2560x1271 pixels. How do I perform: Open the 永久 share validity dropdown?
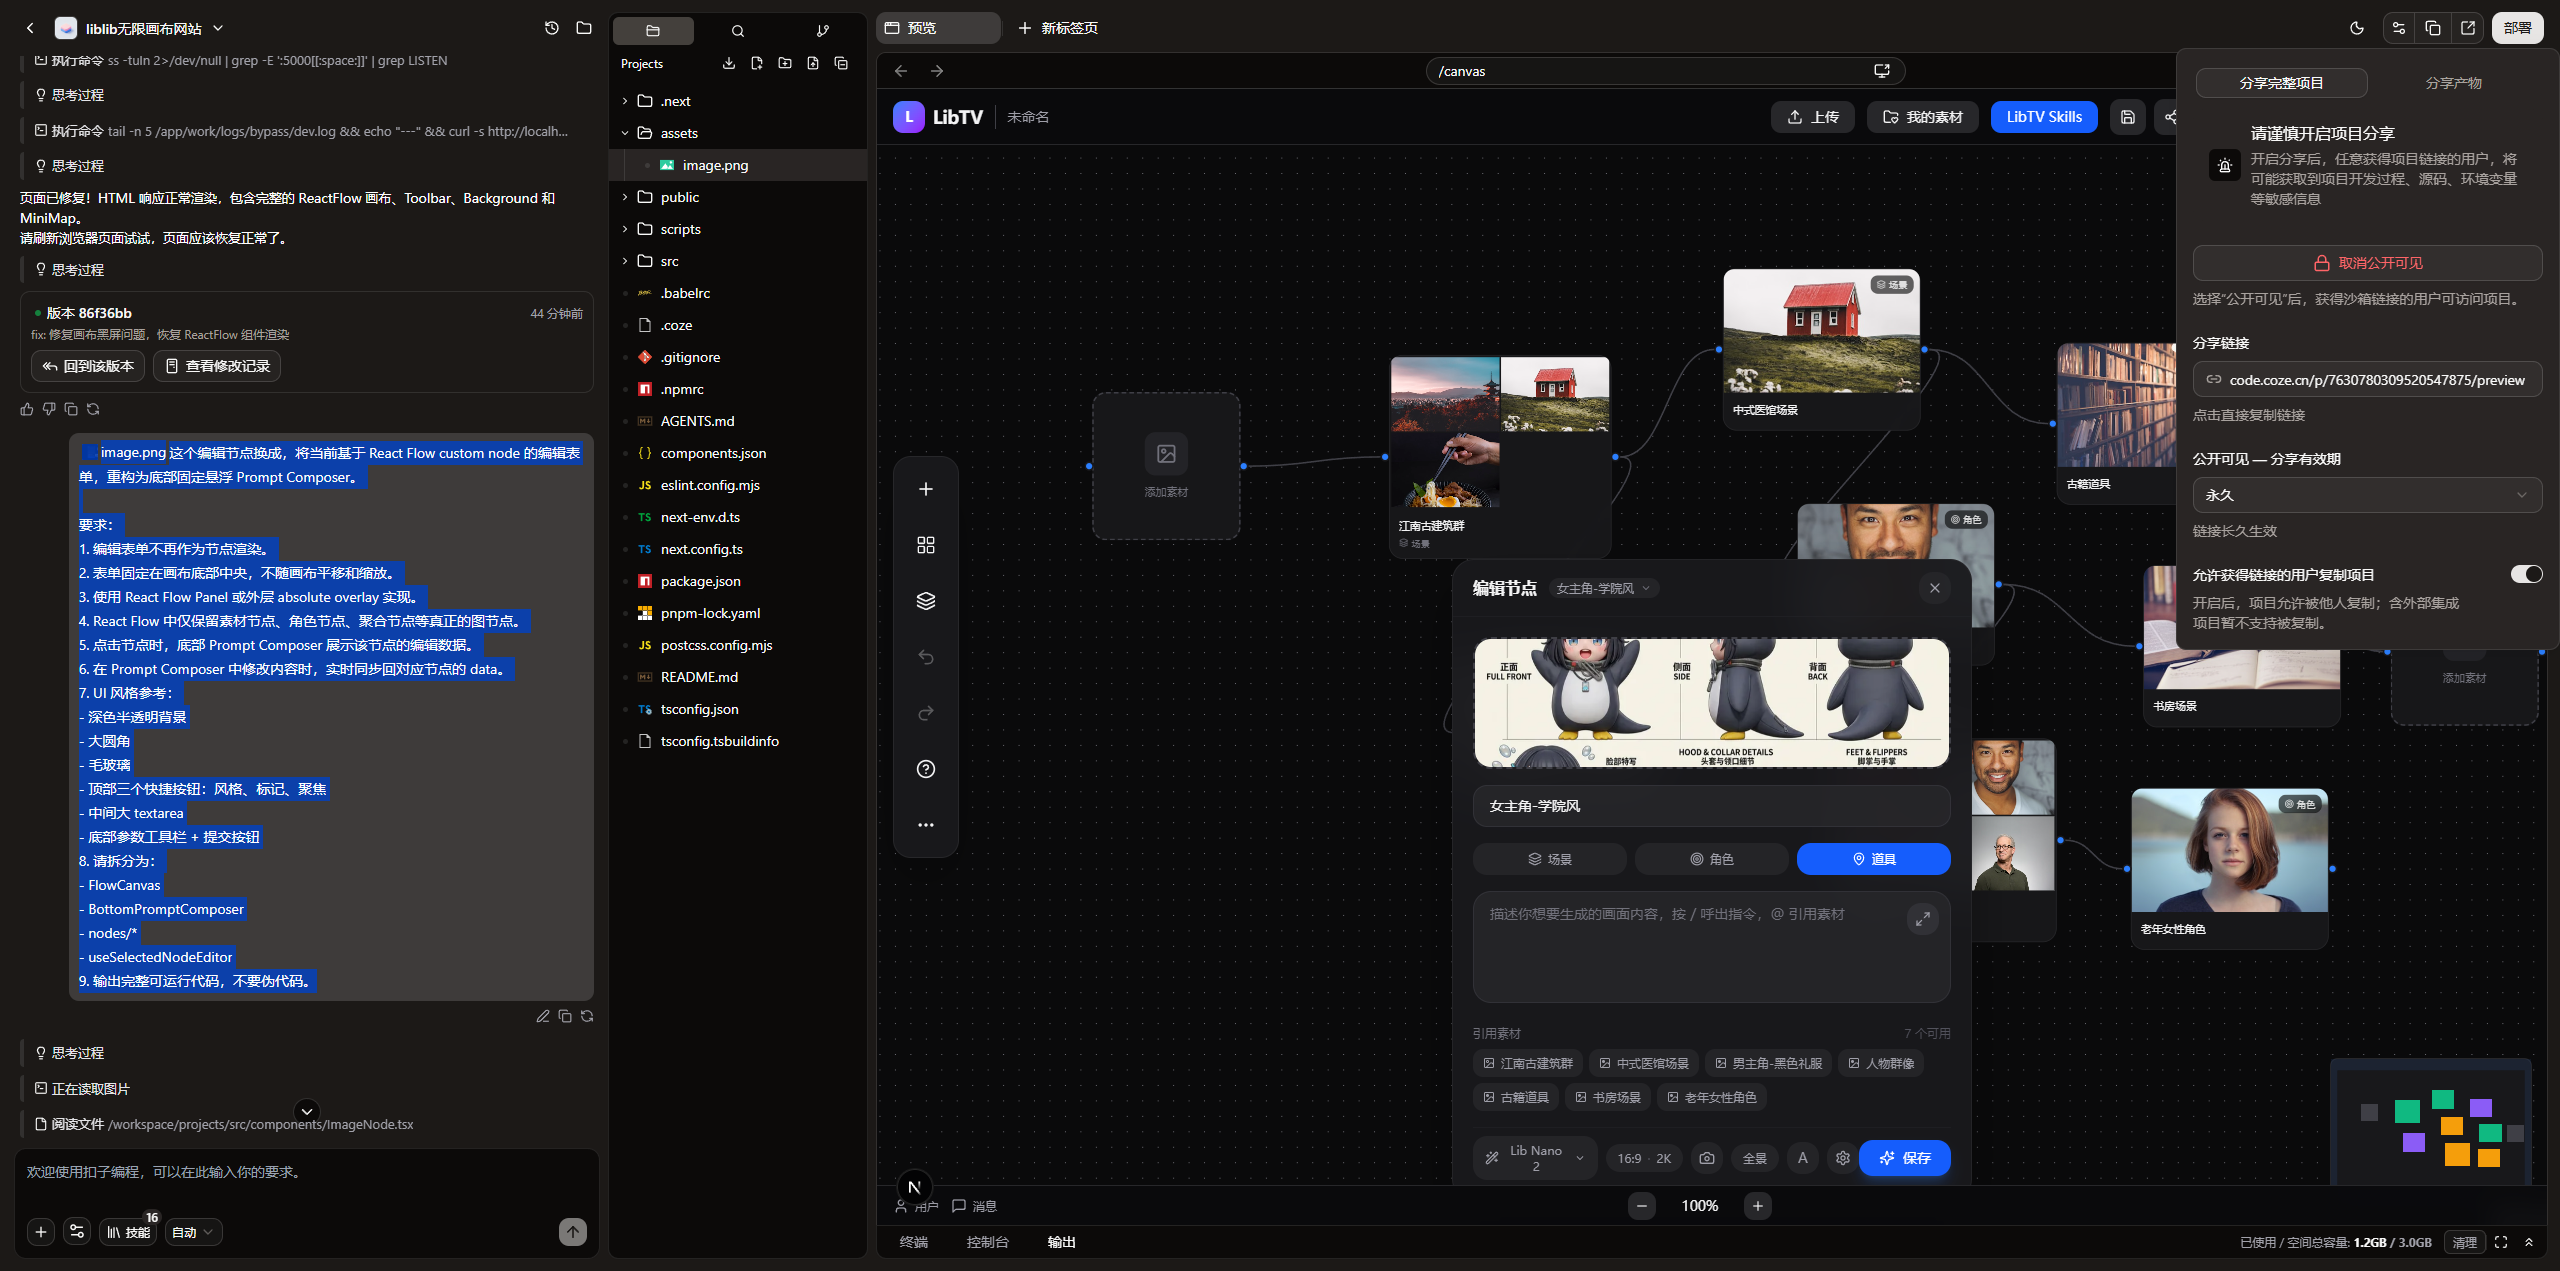2366,495
